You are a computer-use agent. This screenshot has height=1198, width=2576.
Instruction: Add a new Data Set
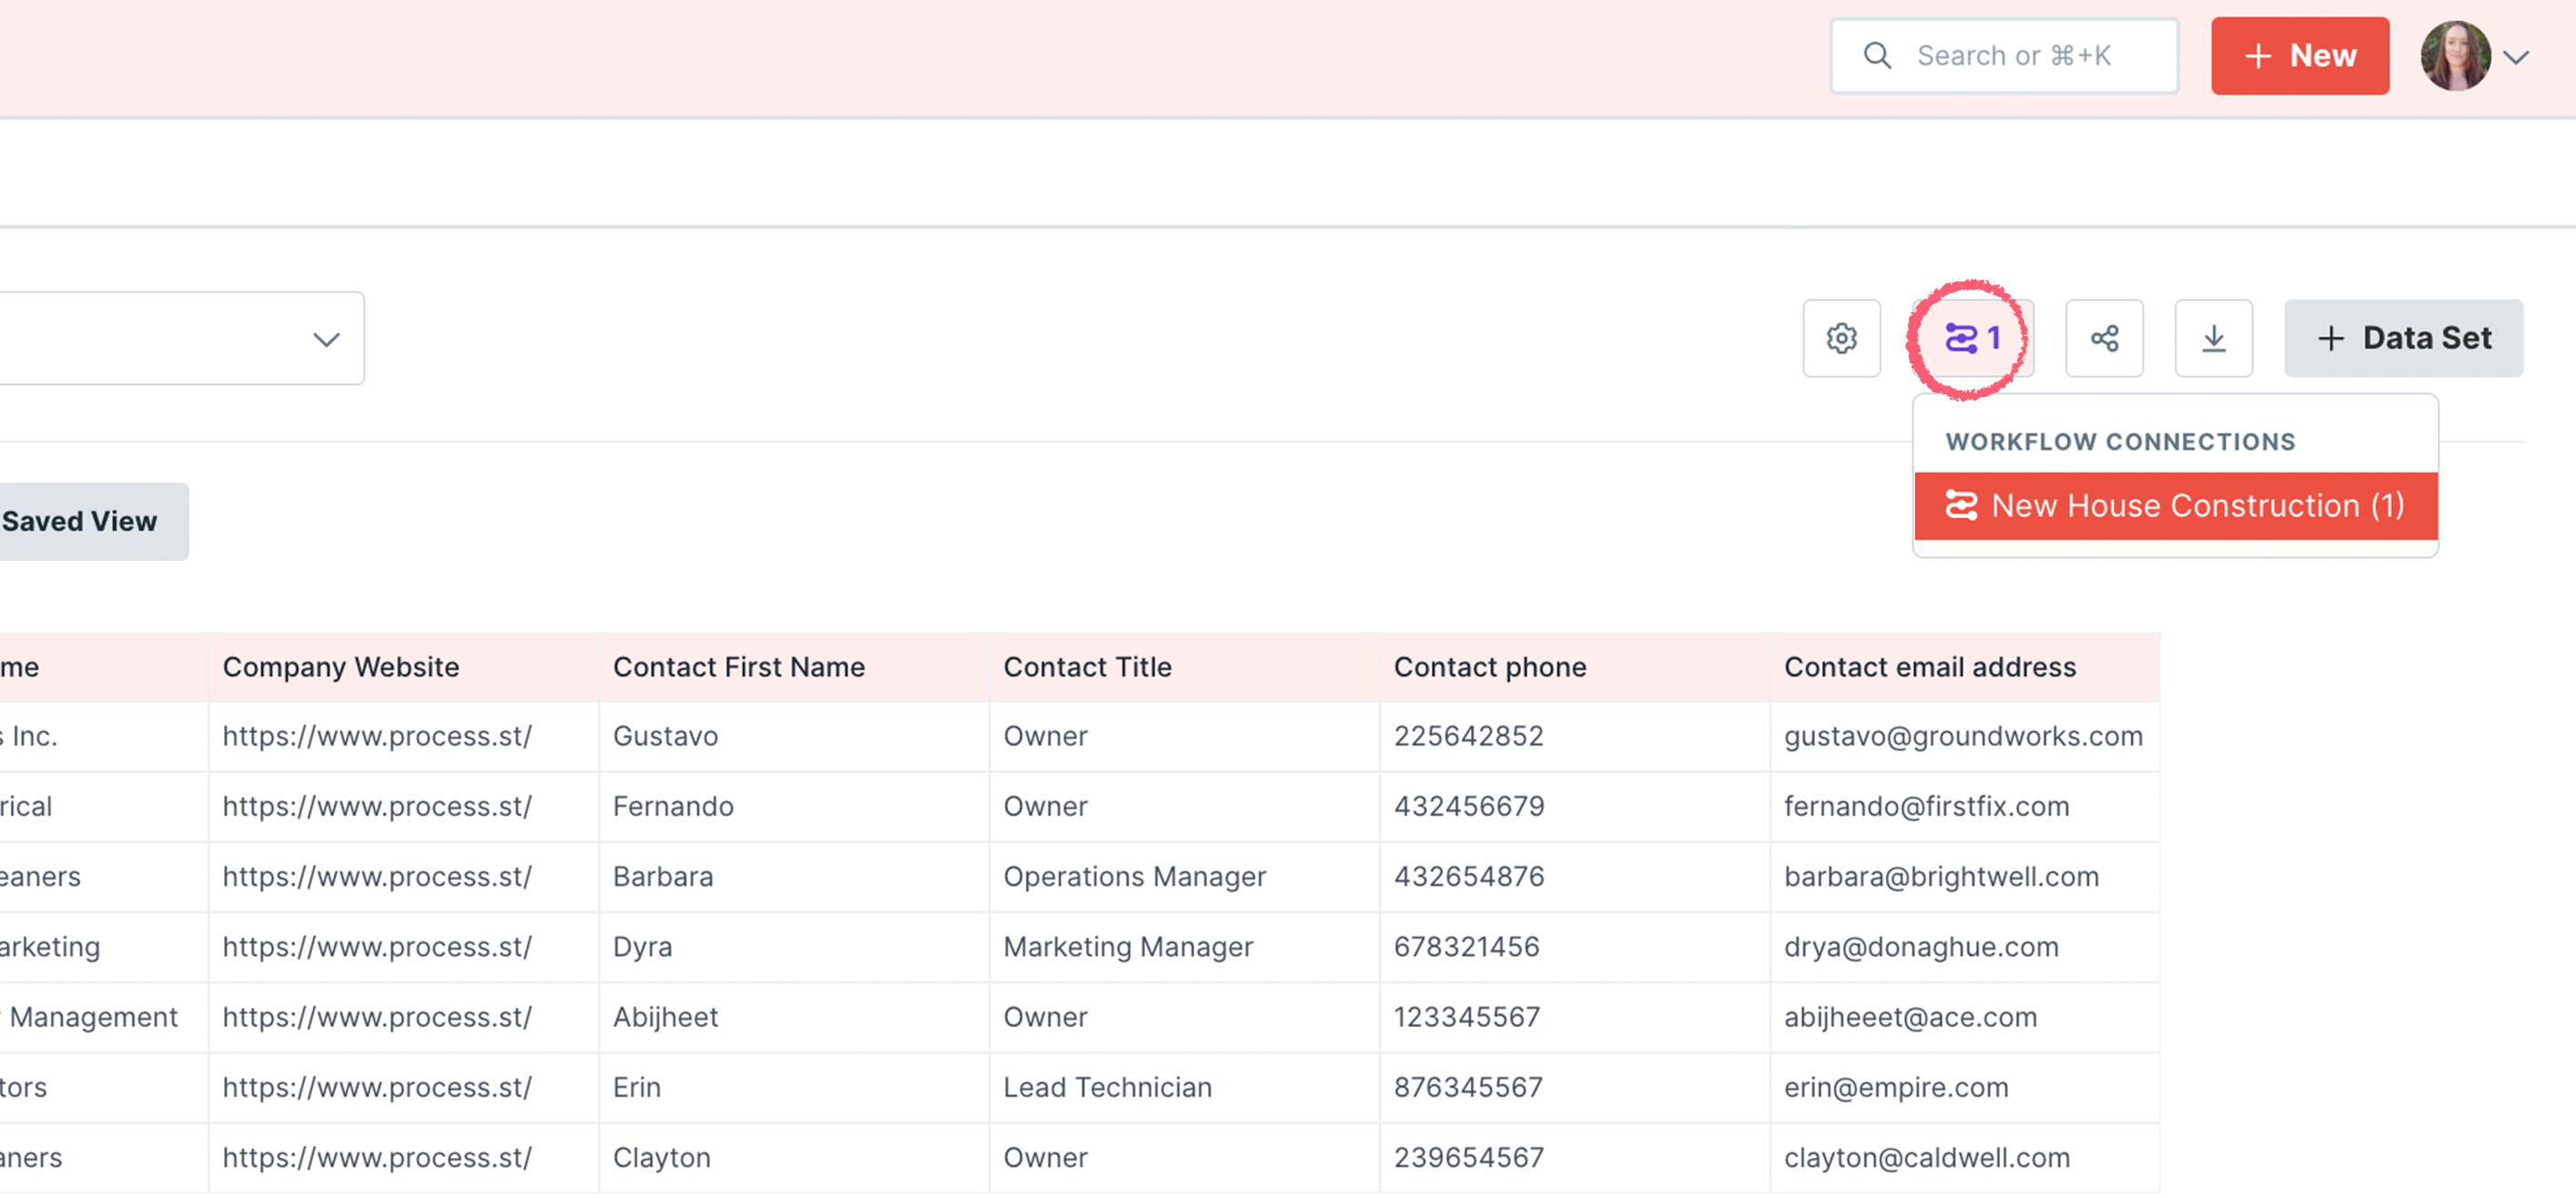point(2403,338)
